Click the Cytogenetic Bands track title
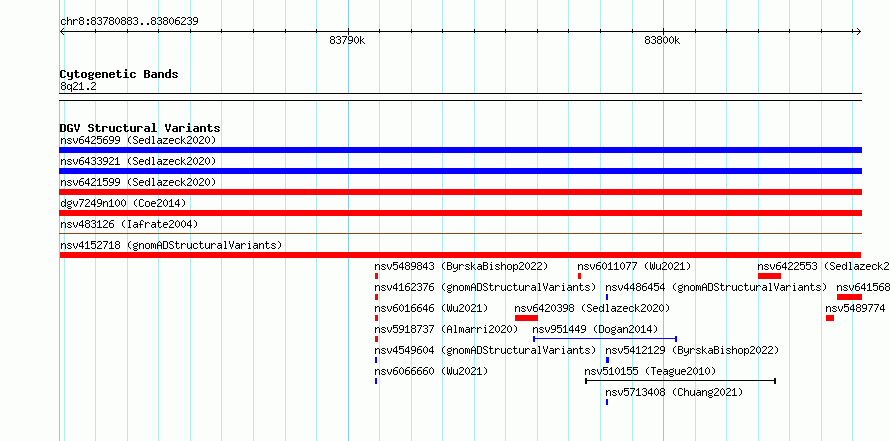Screen dimensions: 890x441 click(x=119, y=74)
